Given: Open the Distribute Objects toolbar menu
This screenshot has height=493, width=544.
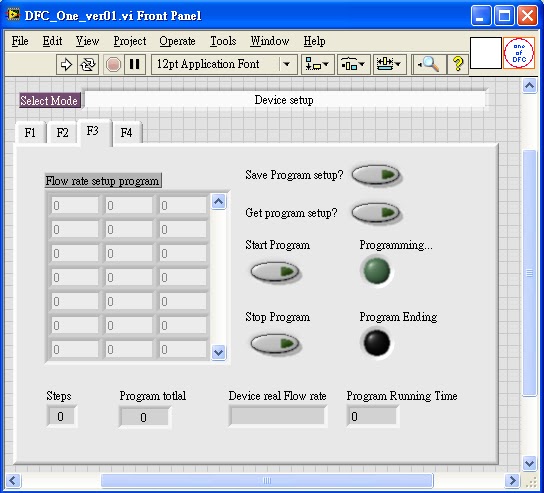Looking at the screenshot, I should click(354, 65).
